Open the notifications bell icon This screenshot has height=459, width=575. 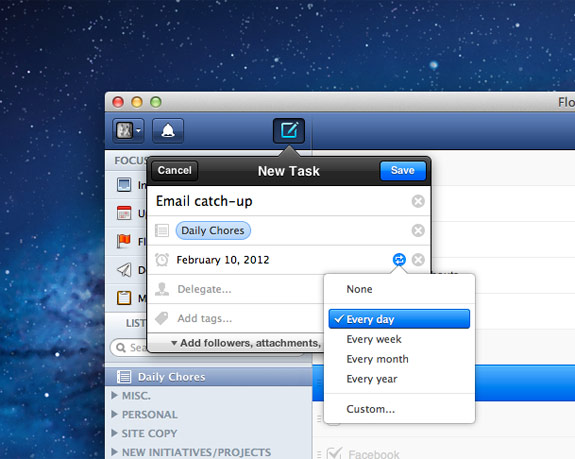[x=168, y=131]
